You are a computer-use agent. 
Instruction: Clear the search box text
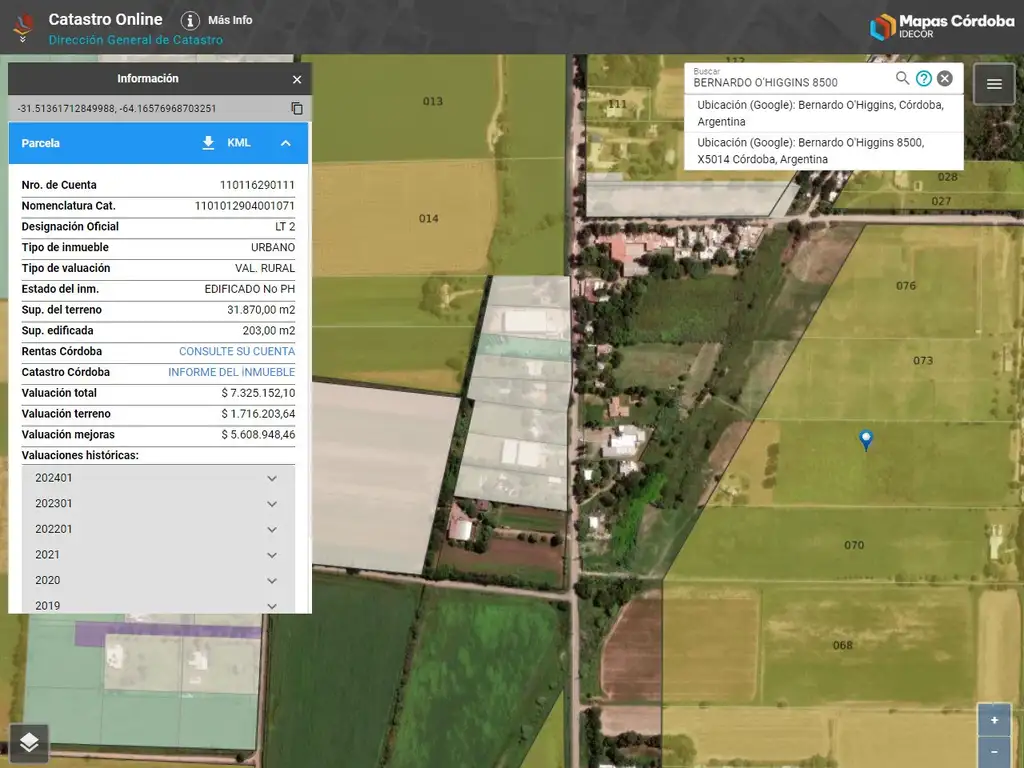point(945,78)
